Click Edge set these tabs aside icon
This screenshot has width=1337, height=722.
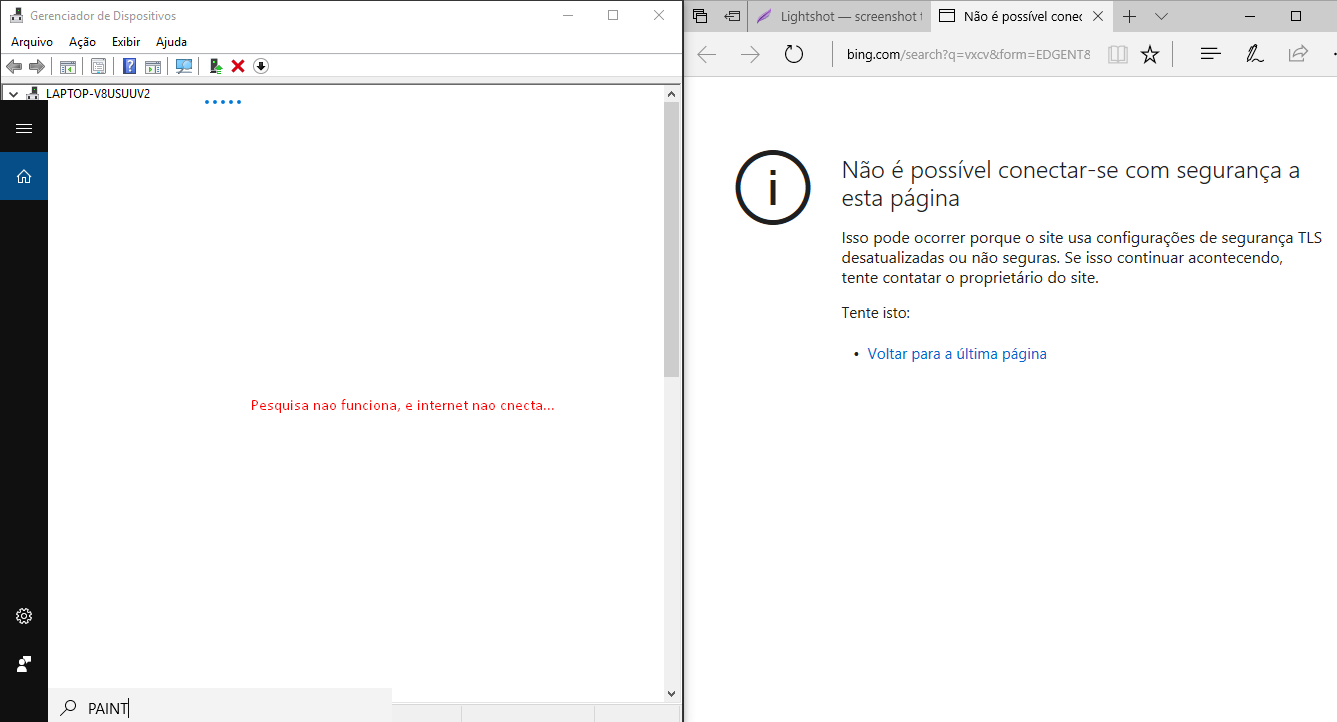coord(732,16)
